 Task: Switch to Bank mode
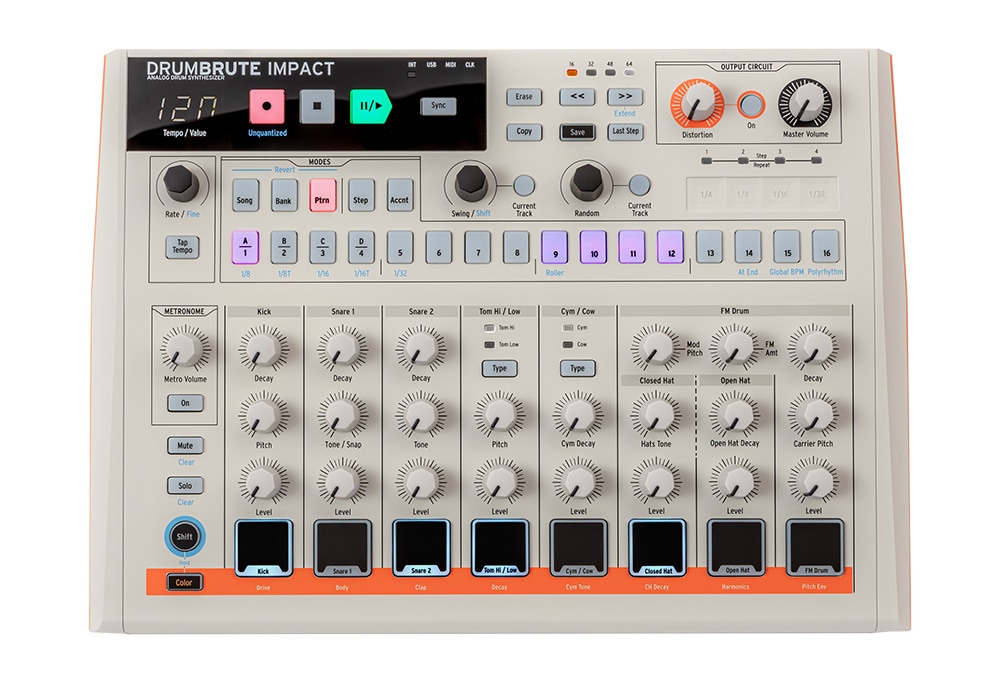[x=284, y=195]
